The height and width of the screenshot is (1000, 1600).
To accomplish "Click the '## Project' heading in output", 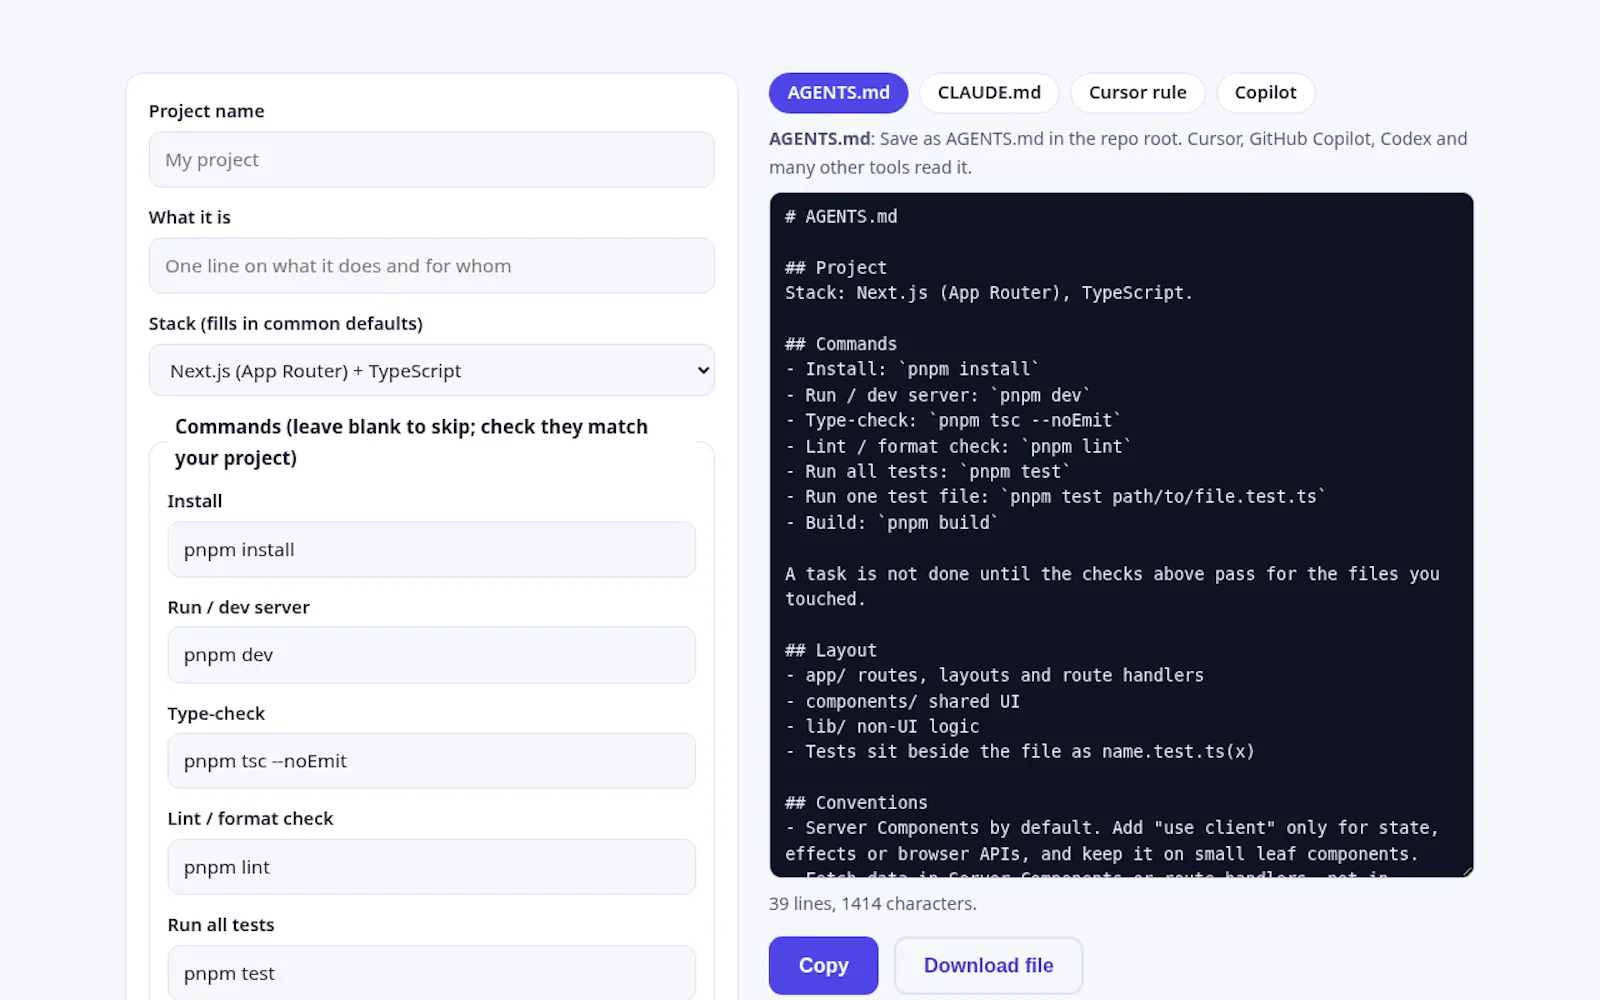I will 836,268.
